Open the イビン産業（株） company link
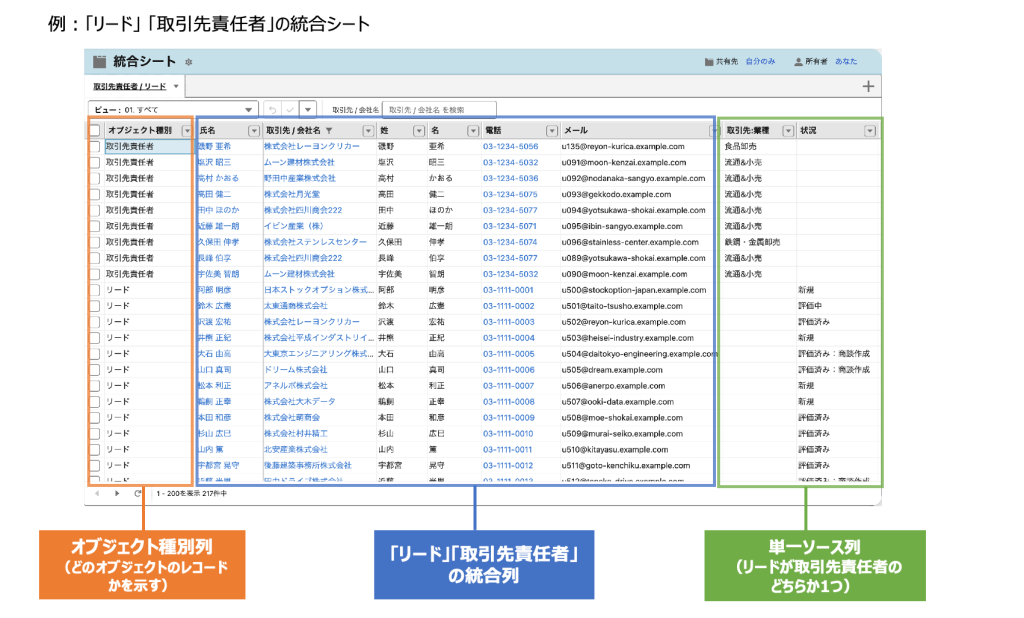Screen dimensions: 1024x618 coord(294,226)
